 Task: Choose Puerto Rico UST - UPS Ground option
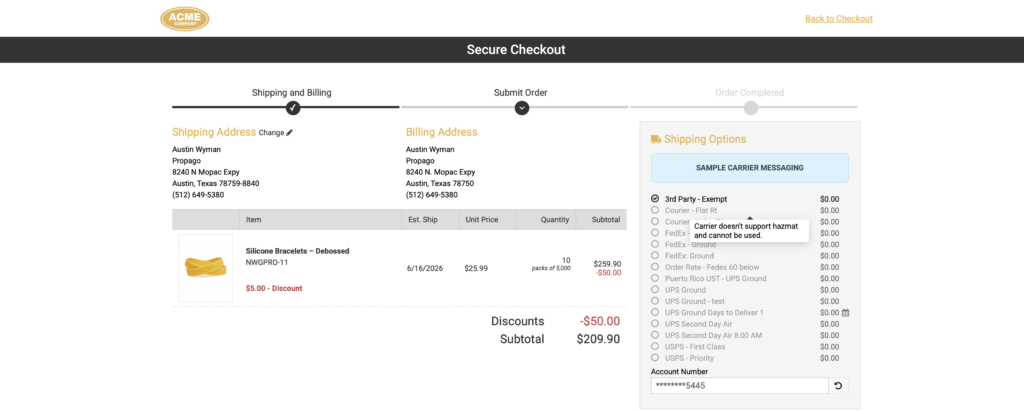tap(655, 278)
